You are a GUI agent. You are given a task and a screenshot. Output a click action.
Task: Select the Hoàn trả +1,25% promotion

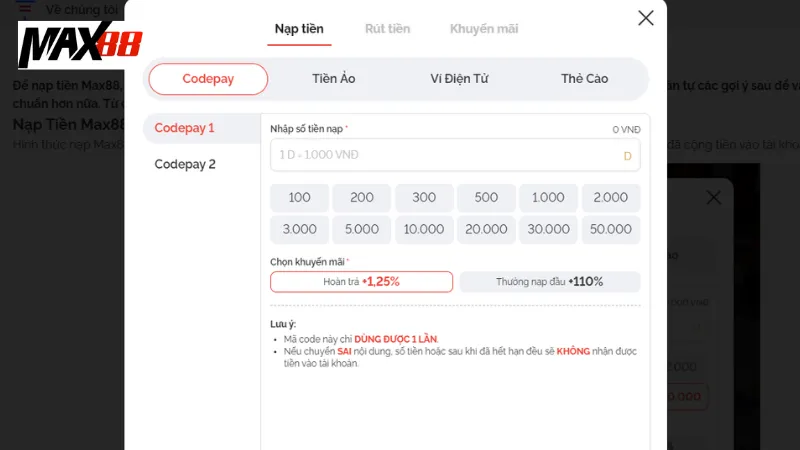(361, 282)
